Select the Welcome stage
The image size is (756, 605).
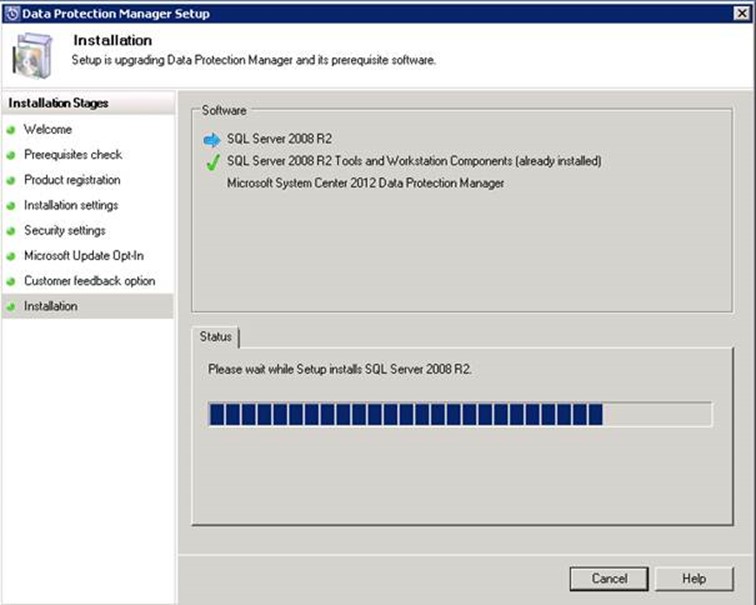click(x=48, y=129)
